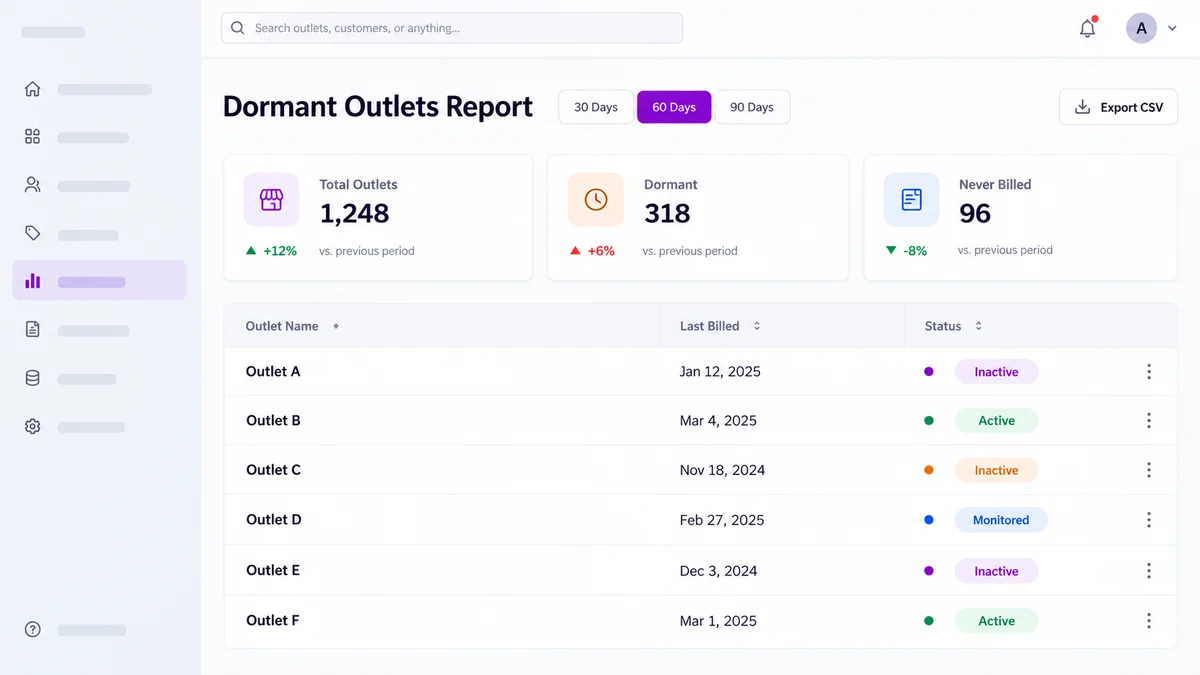Open the tag icon in sidebar
The height and width of the screenshot is (675, 1200).
33,233
